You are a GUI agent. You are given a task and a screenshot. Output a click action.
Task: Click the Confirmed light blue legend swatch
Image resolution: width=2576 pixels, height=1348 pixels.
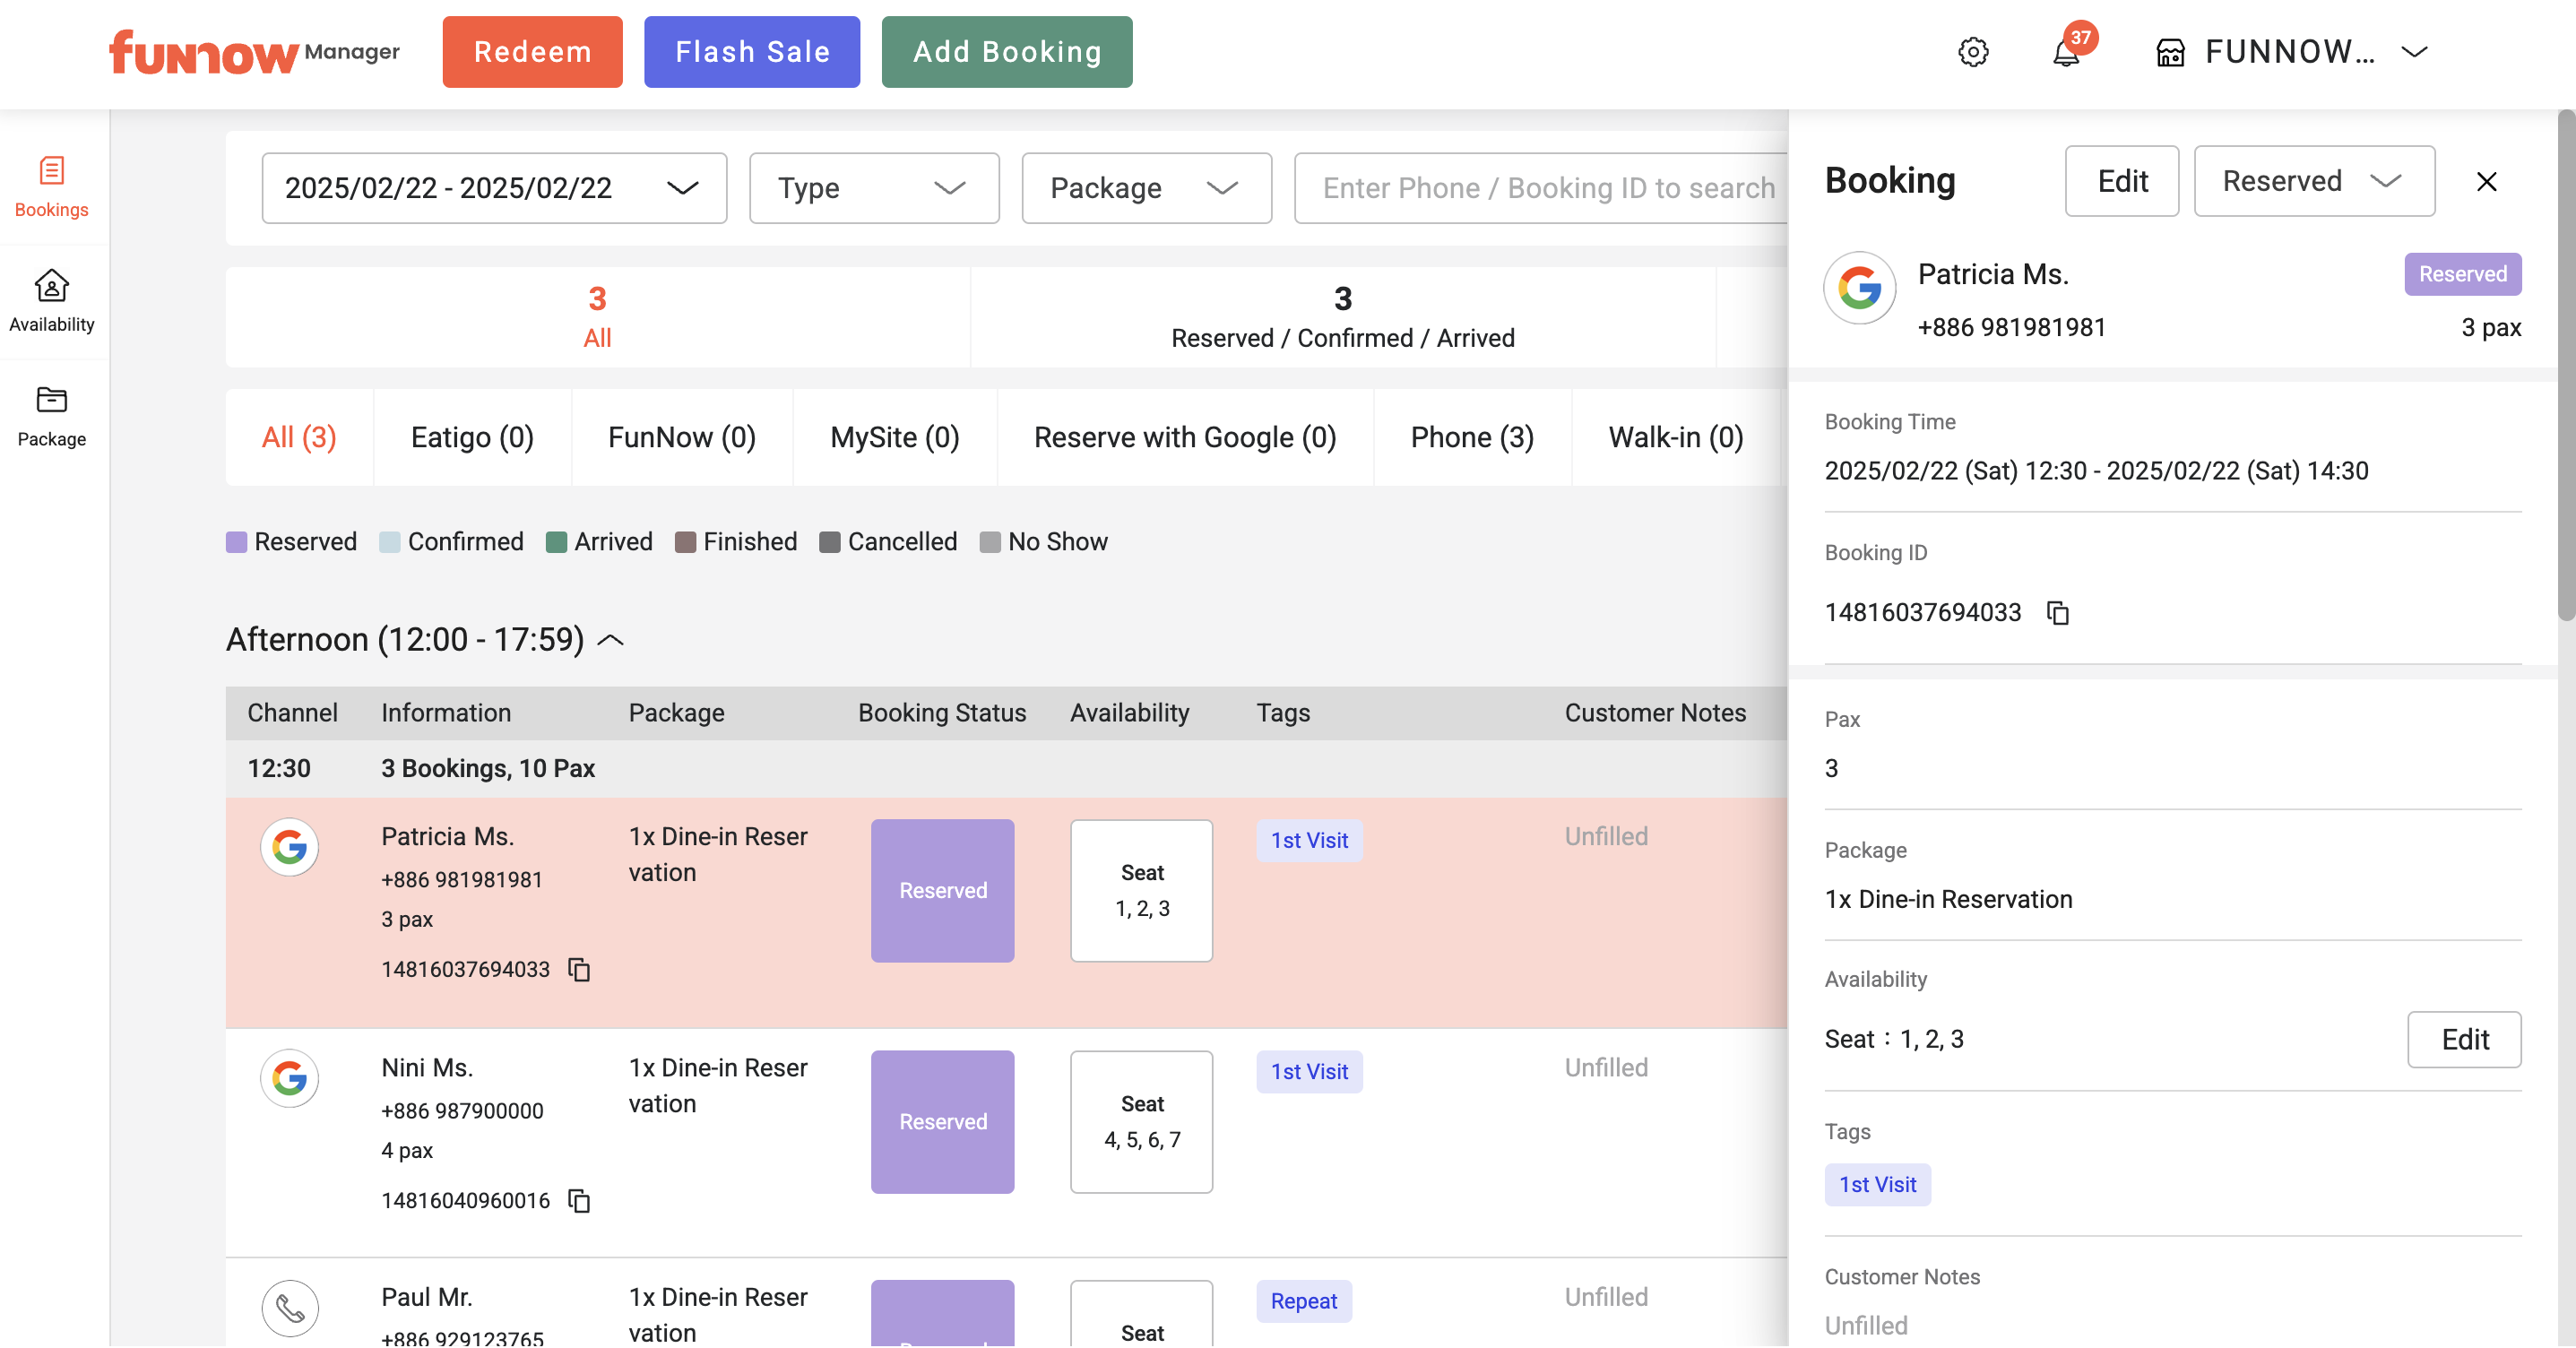(390, 542)
